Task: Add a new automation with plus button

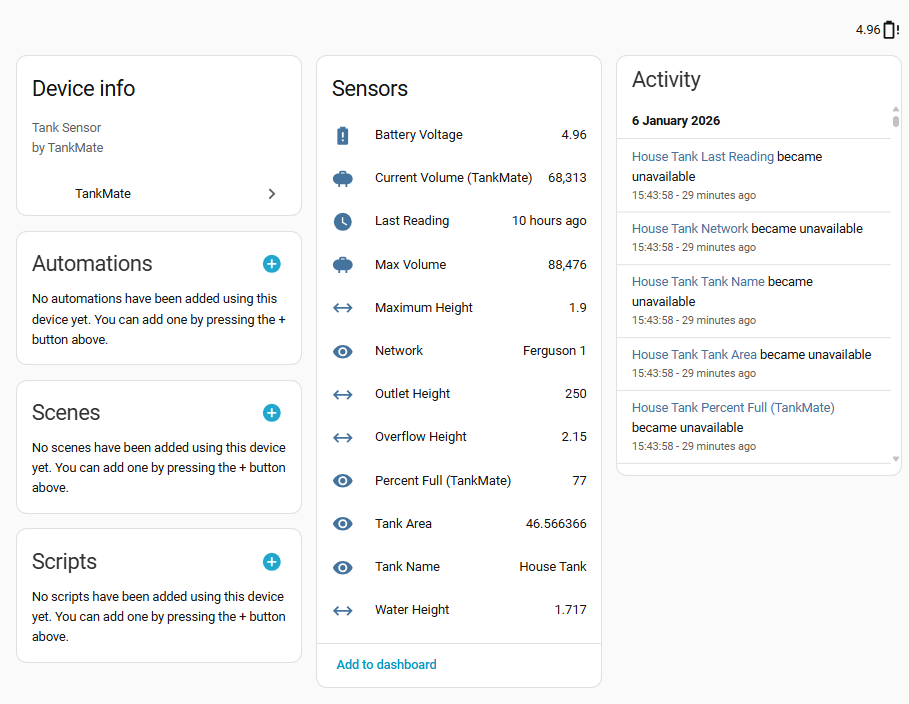Action: coord(272,264)
